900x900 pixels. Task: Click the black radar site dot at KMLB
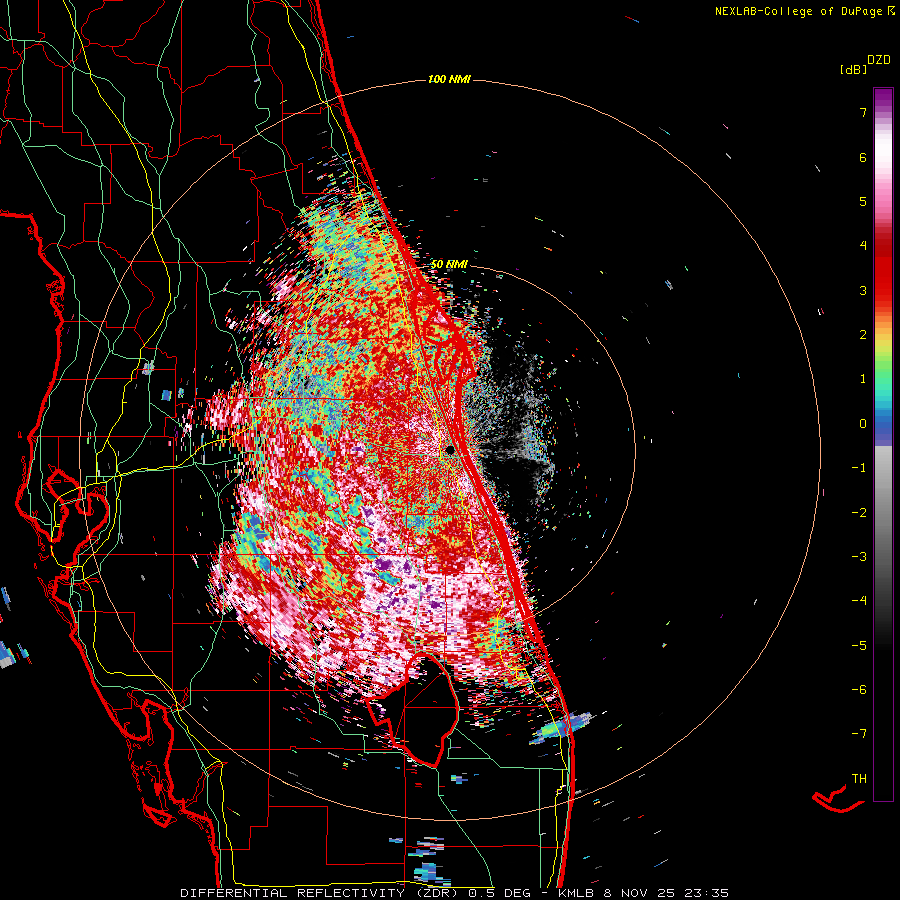click(x=451, y=449)
